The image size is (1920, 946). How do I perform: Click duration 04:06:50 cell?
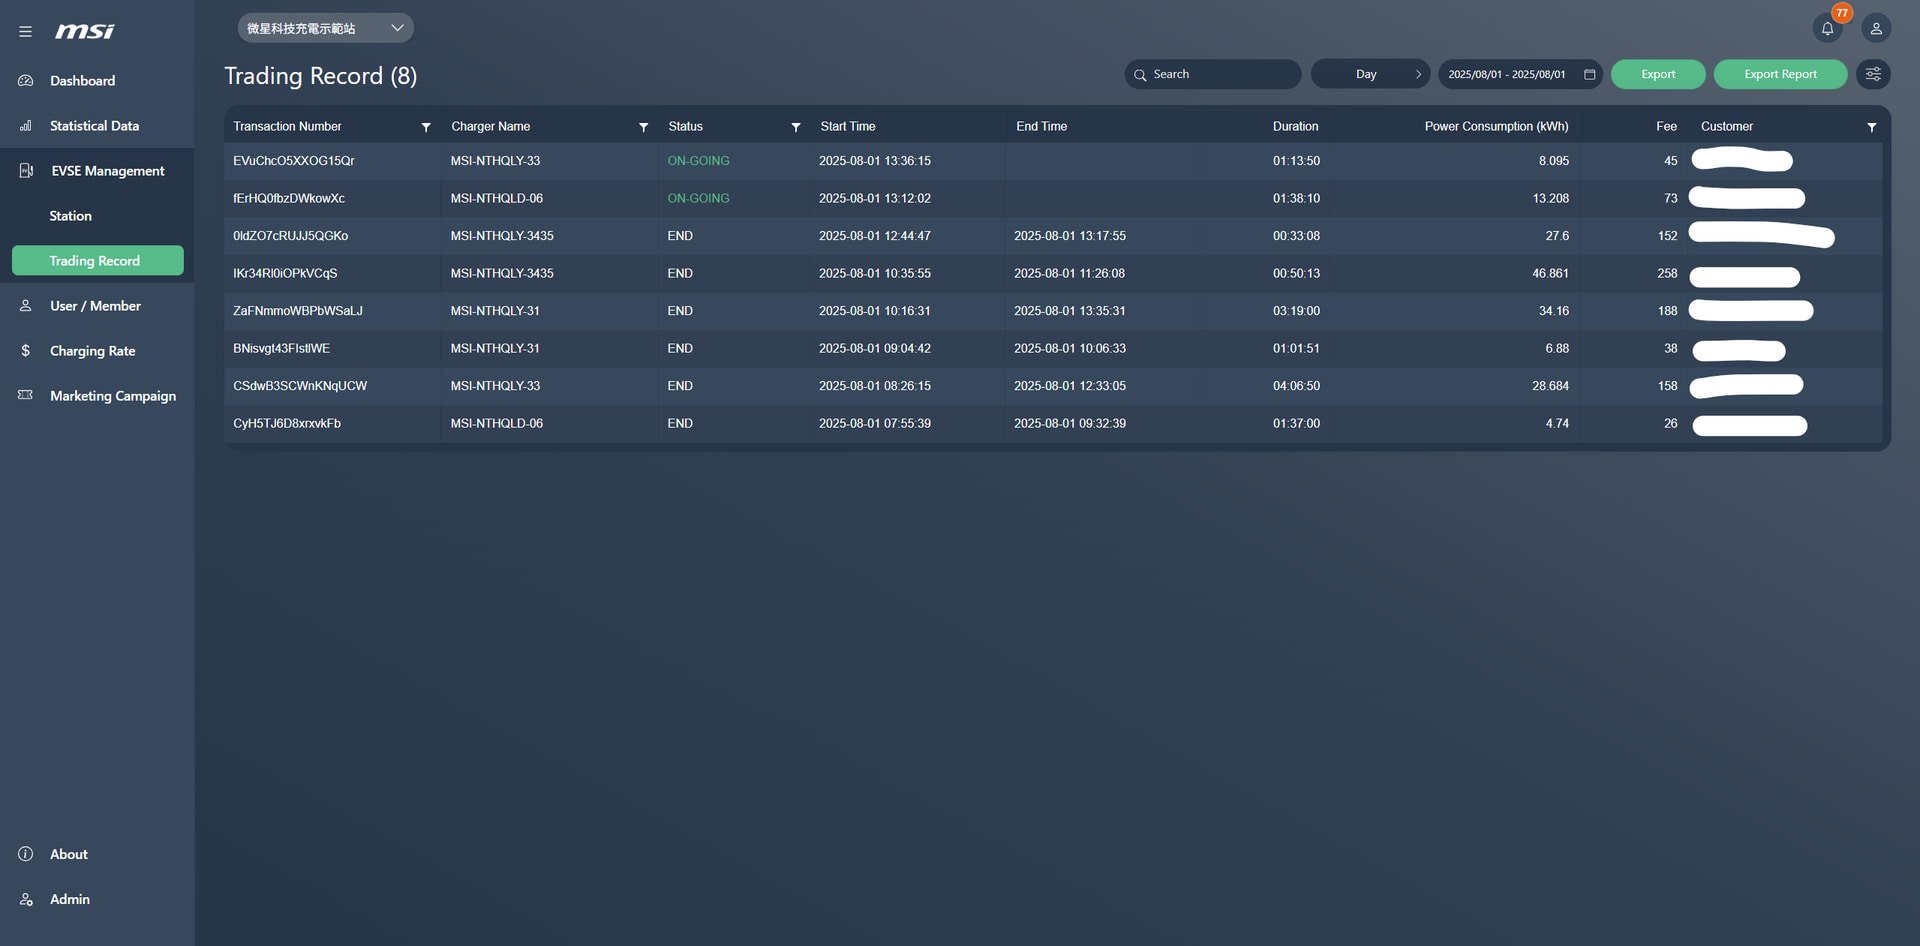1296,386
